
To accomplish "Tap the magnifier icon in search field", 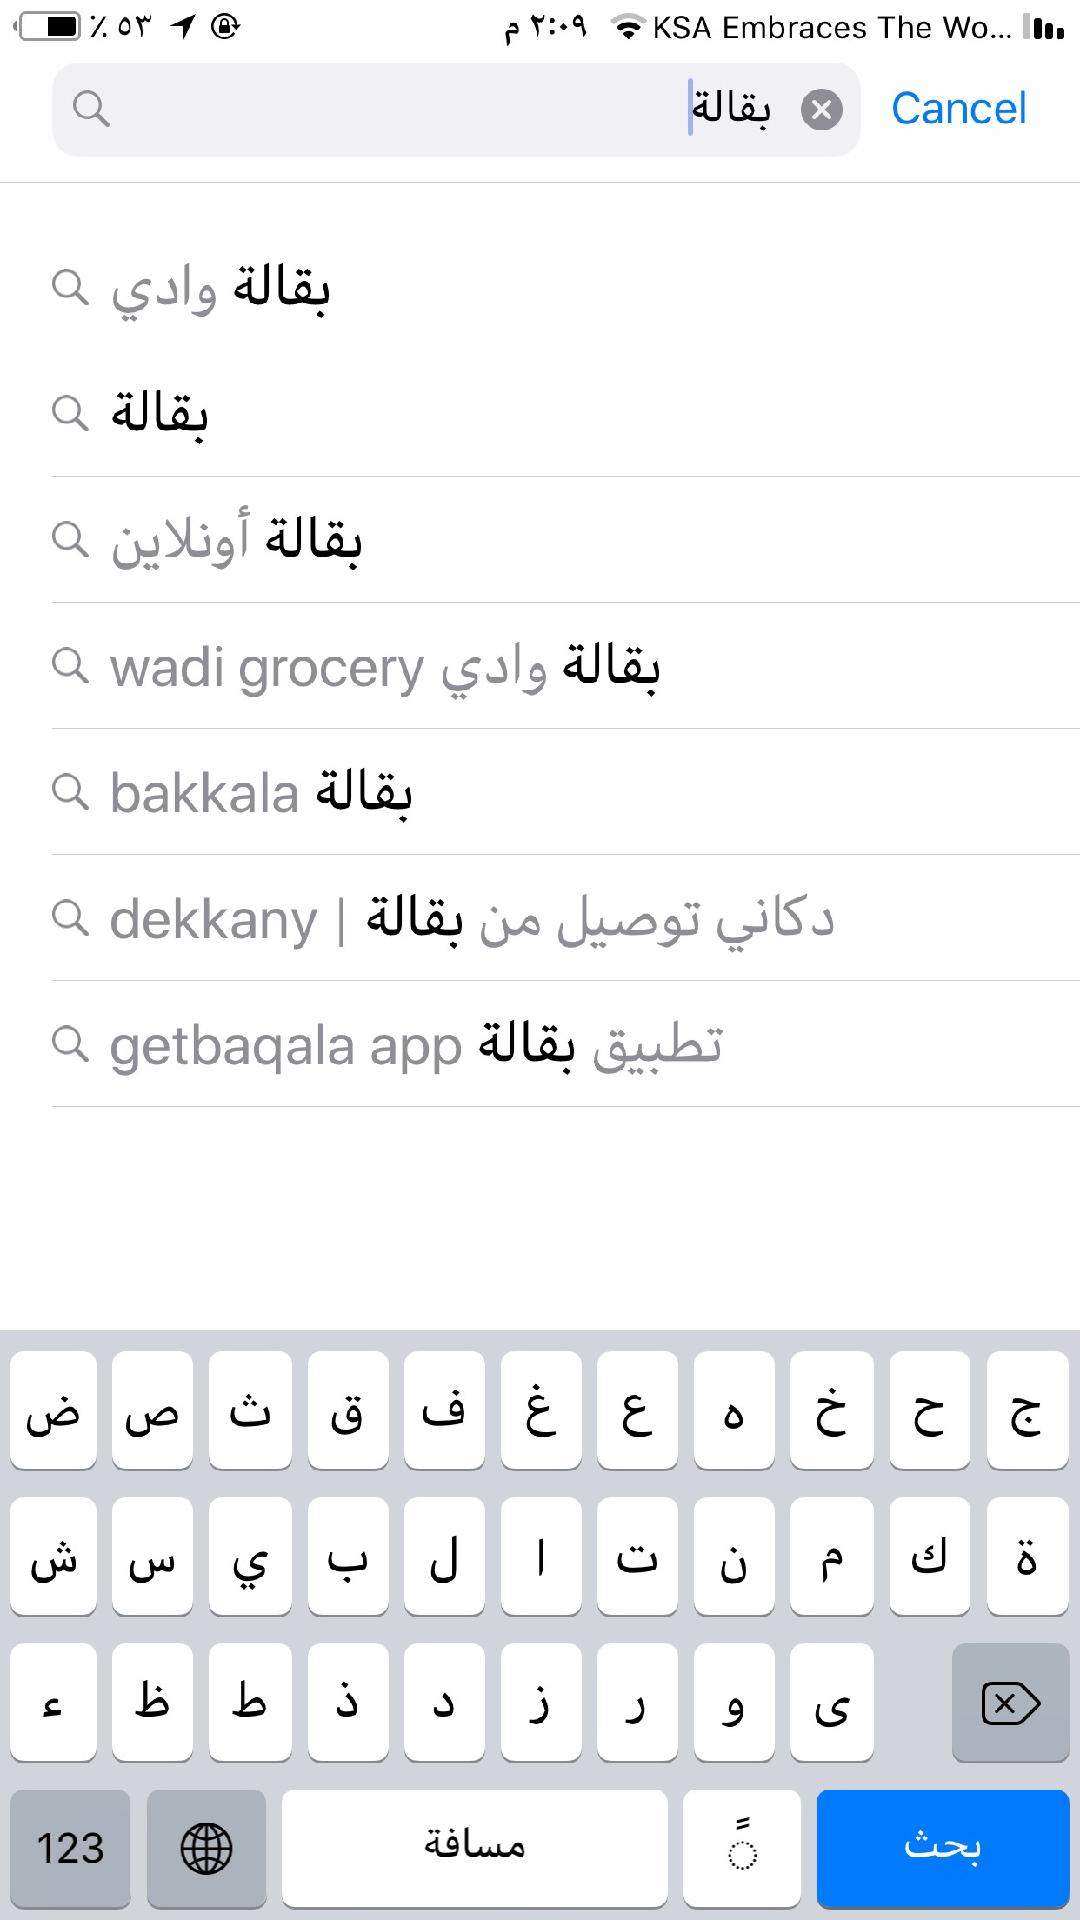I will pyautogui.click(x=91, y=109).
